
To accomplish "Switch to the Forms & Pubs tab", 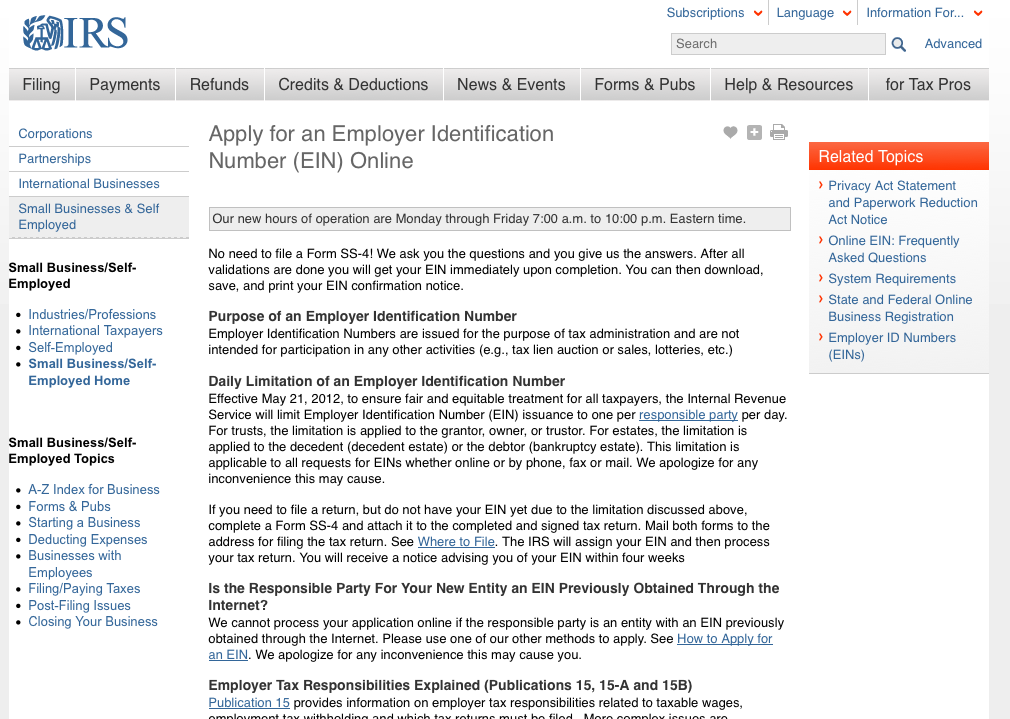I will [644, 85].
